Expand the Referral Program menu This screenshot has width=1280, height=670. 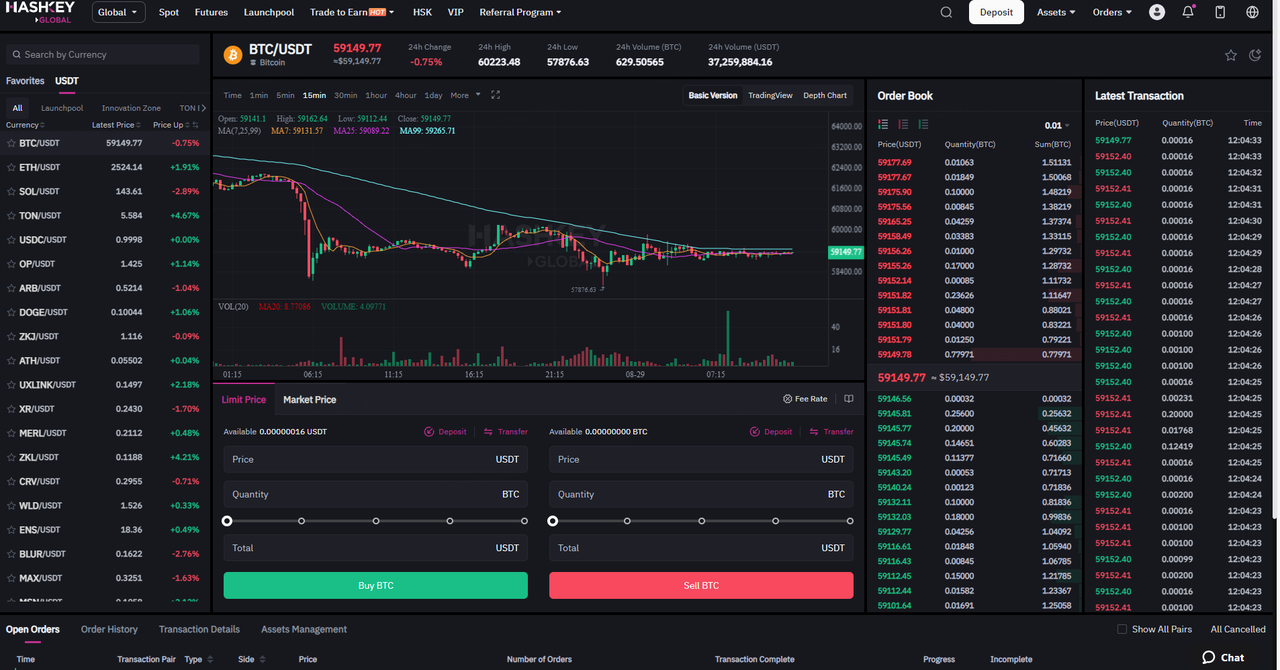coord(520,12)
